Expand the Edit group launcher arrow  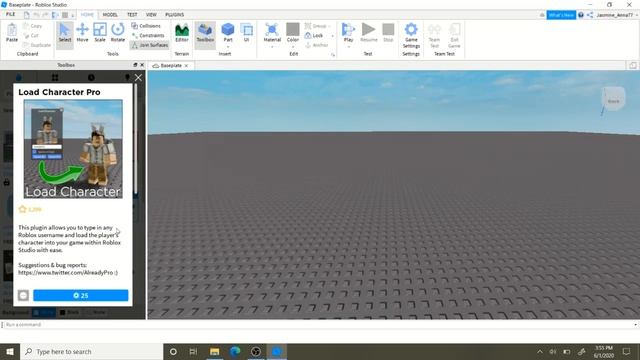tap(333, 55)
